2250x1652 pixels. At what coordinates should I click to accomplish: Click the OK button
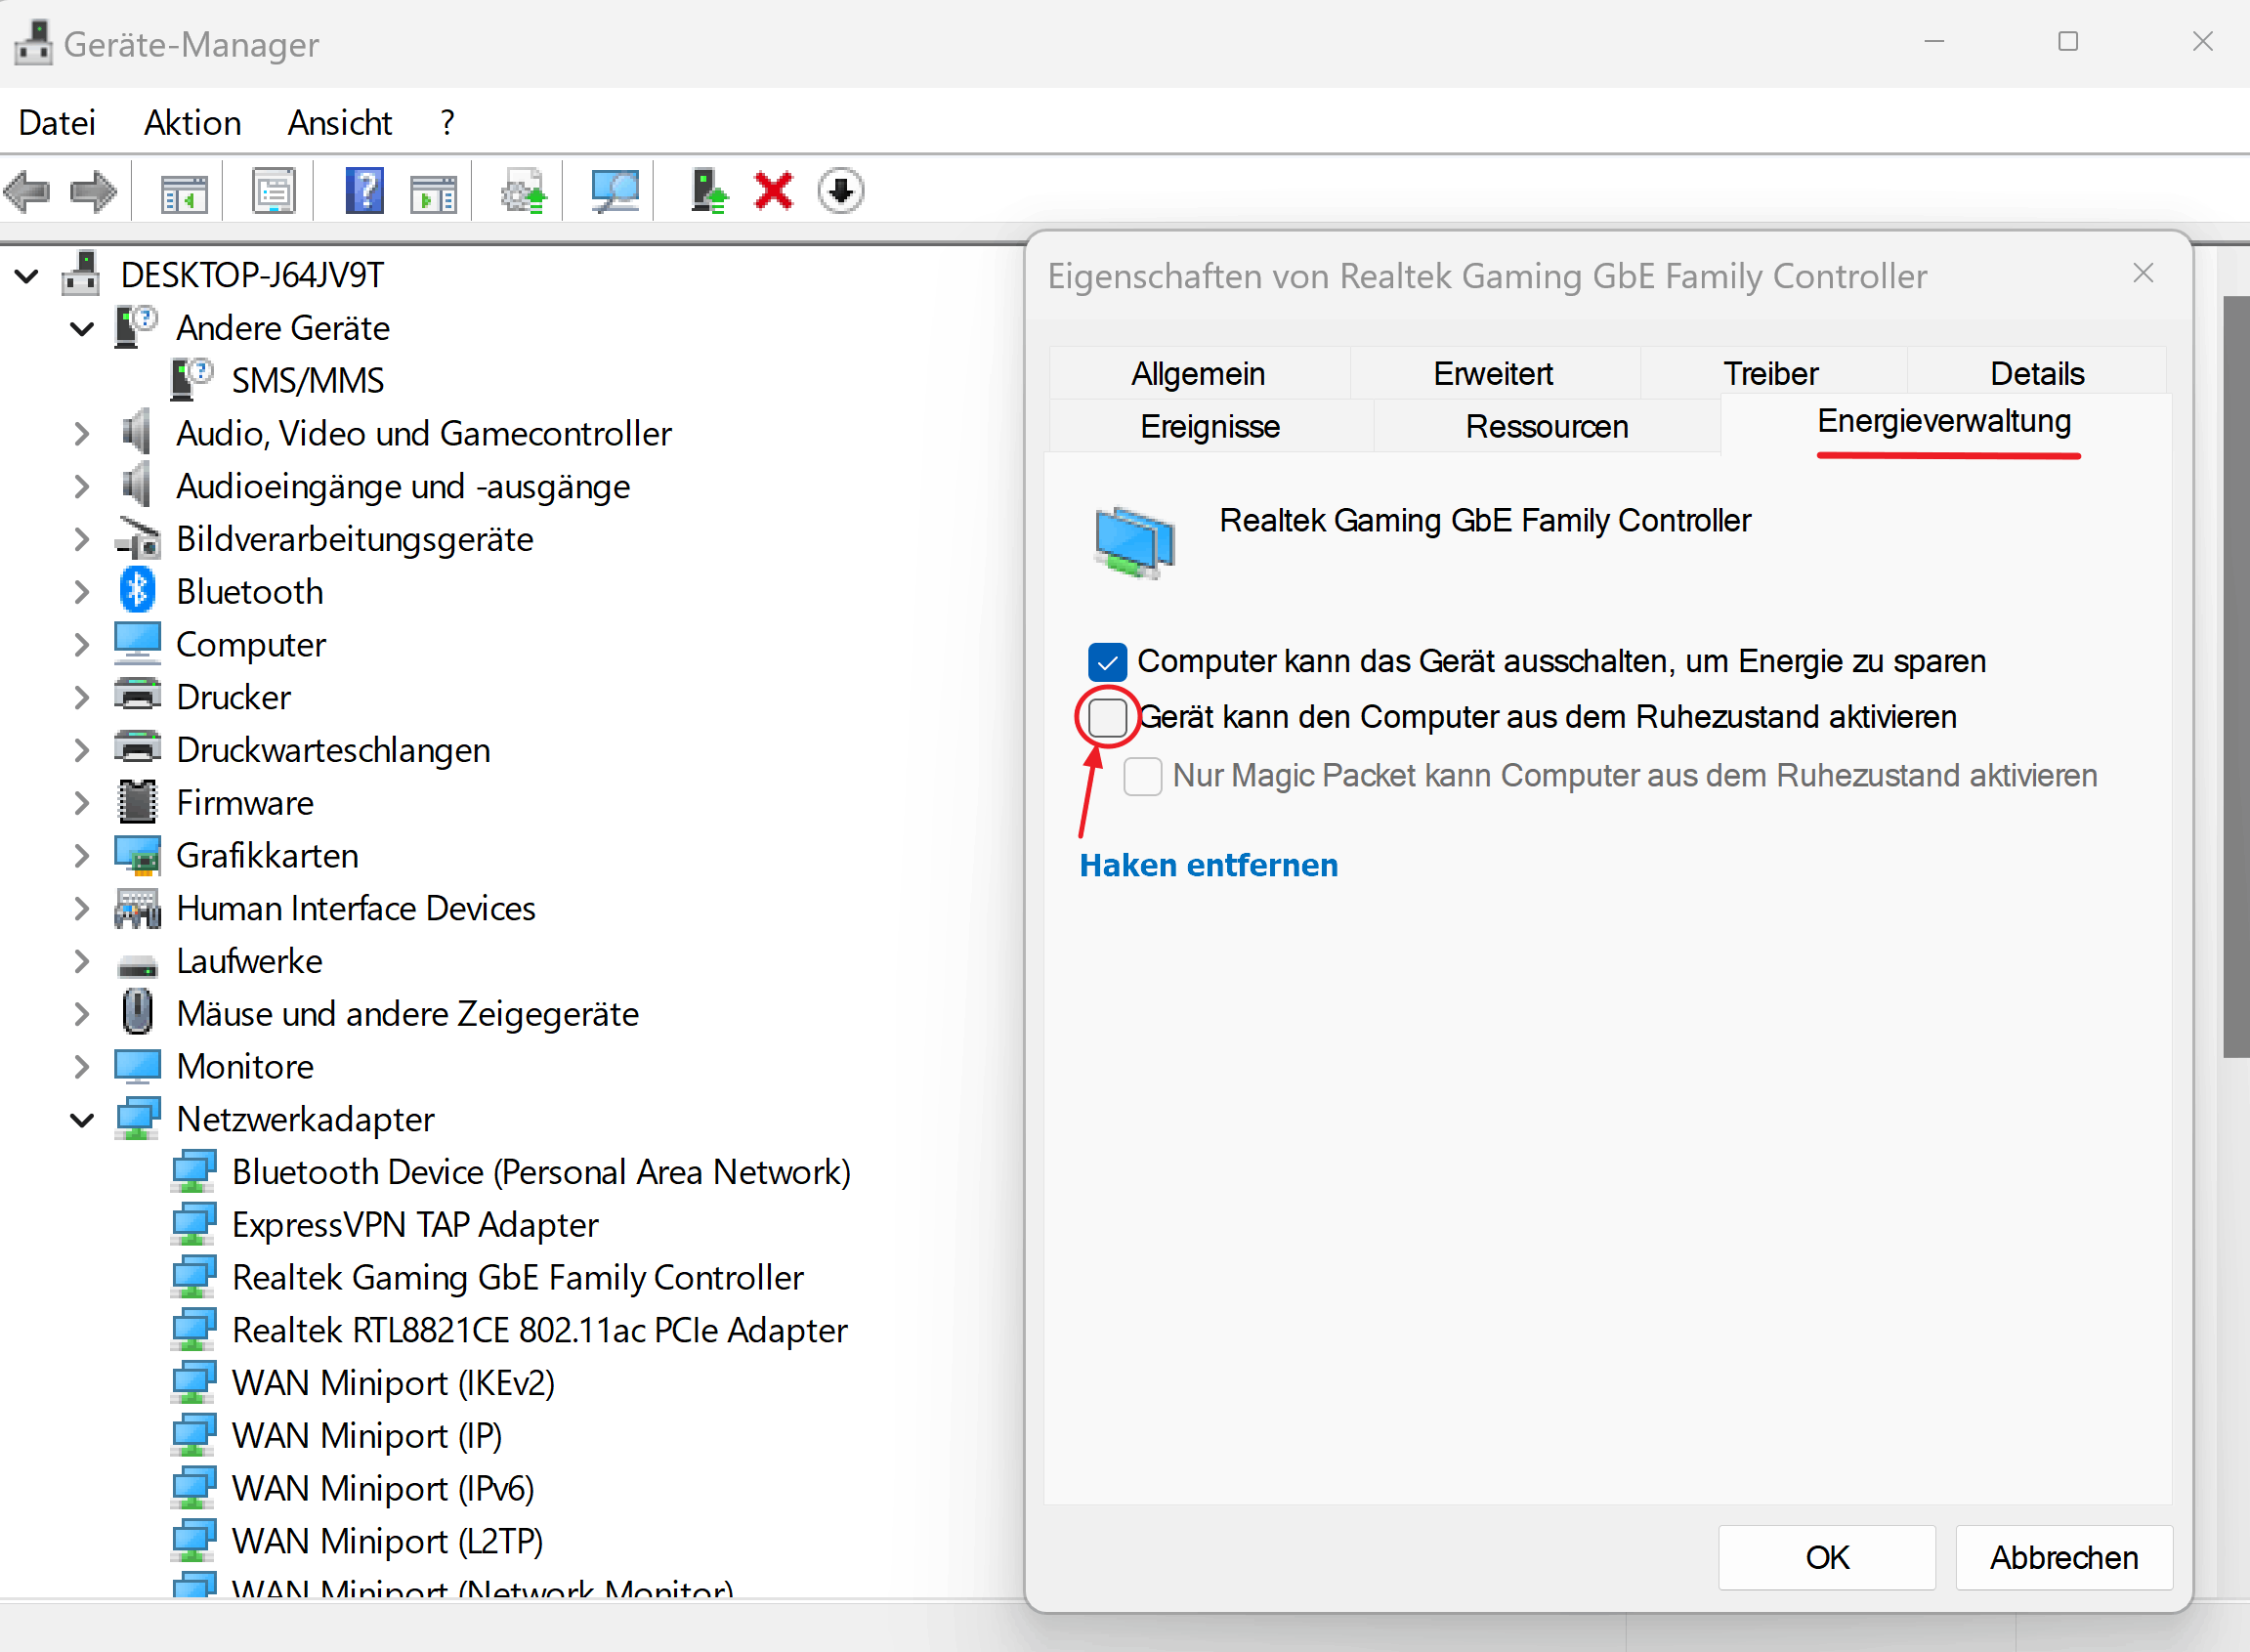click(x=1826, y=1556)
